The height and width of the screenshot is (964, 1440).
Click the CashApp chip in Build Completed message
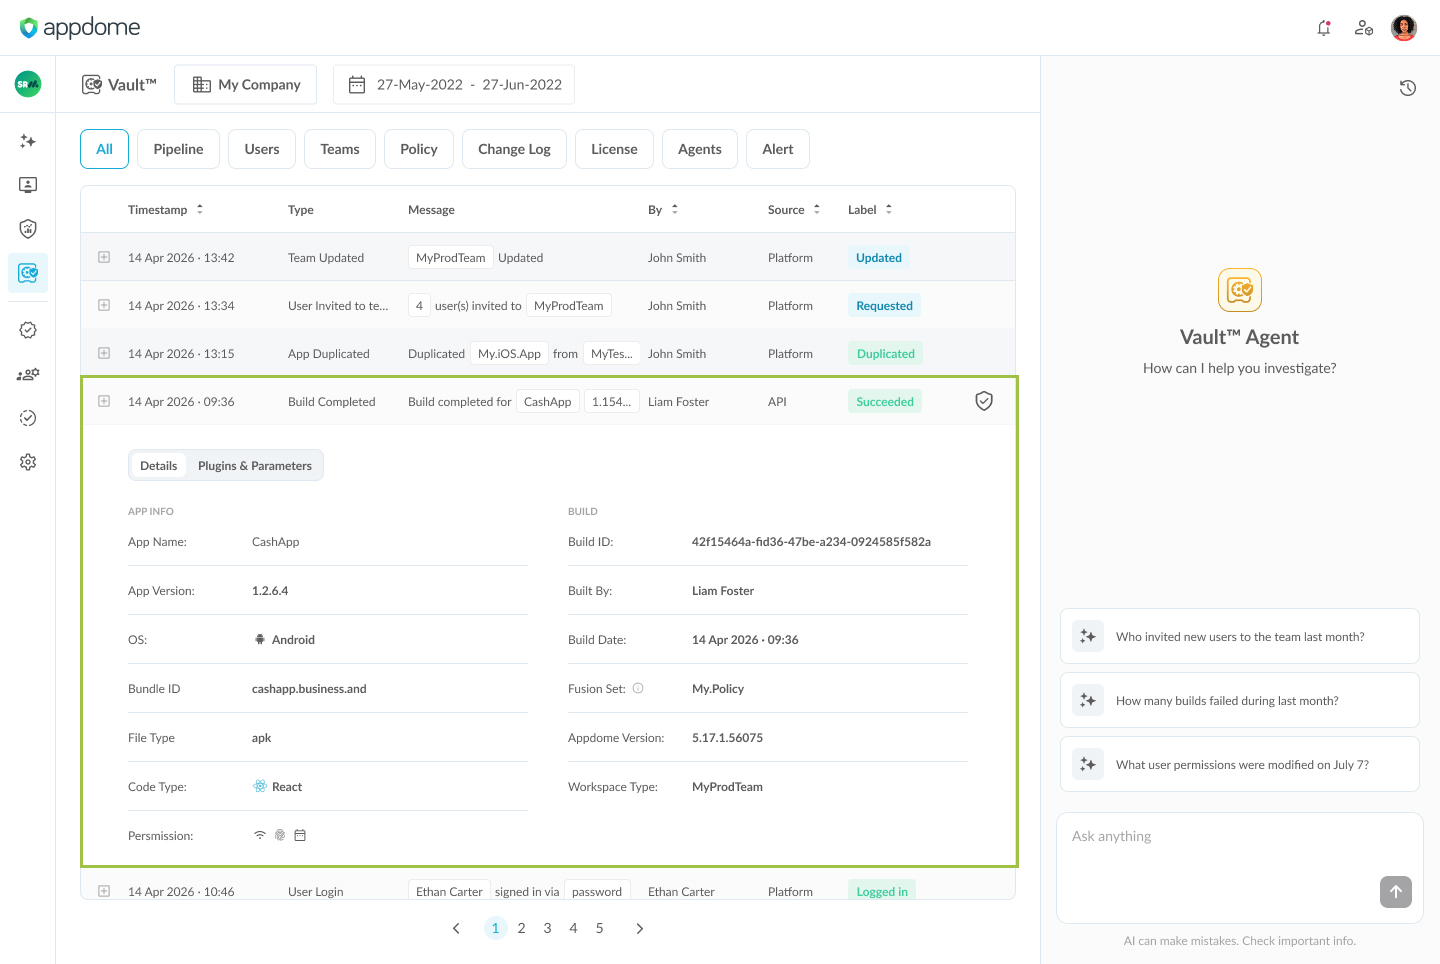tap(548, 401)
